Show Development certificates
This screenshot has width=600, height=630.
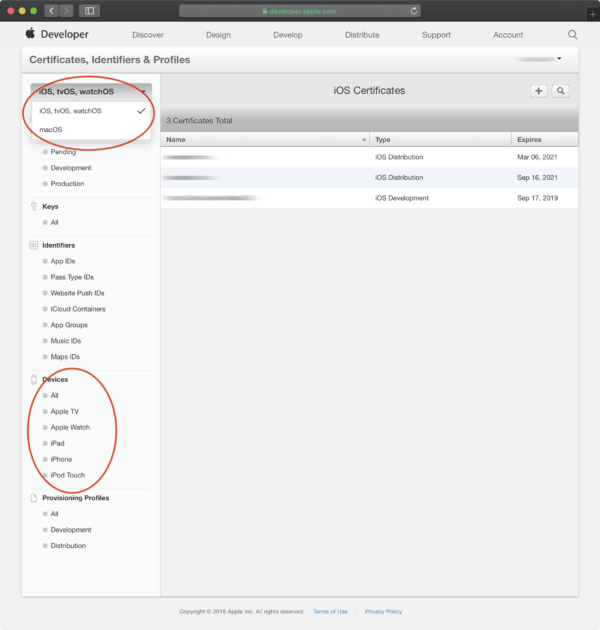[x=71, y=168]
